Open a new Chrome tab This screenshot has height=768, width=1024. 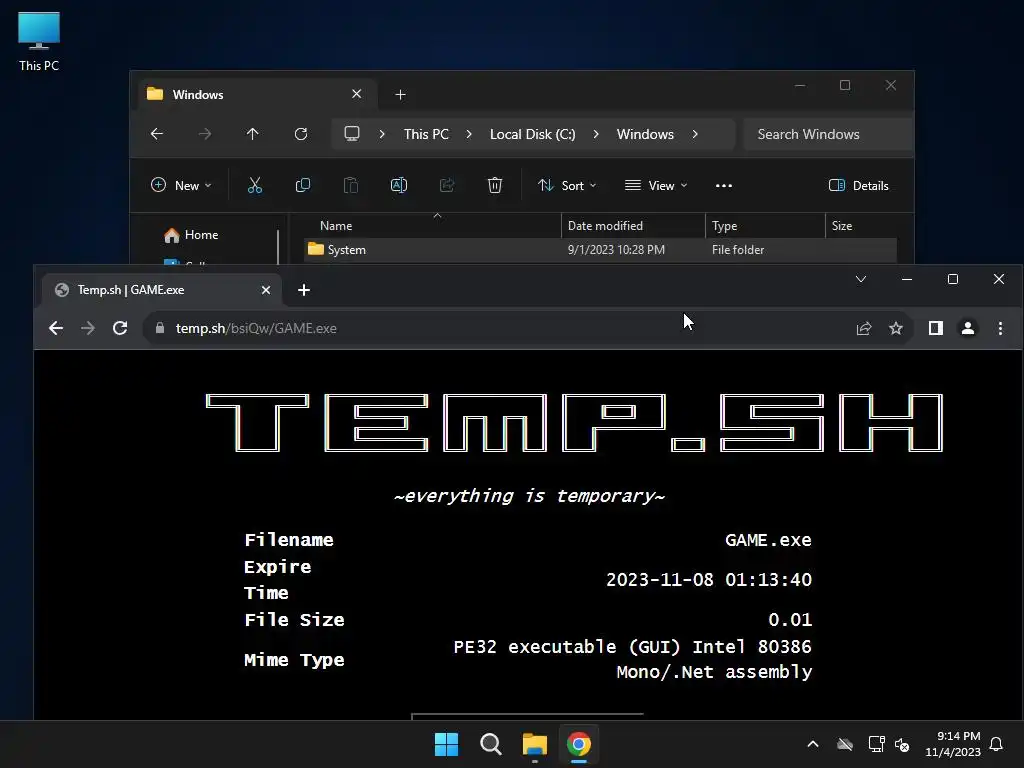tap(304, 290)
